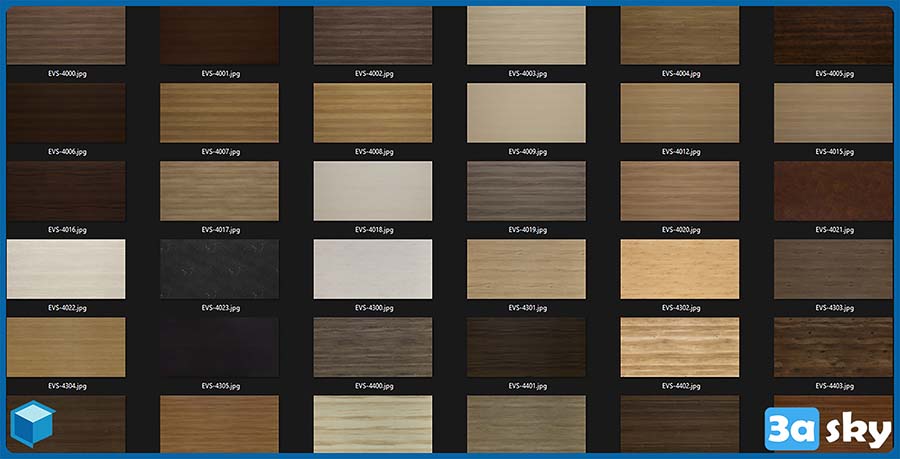Click the EVS-4016.jpg filename label

pyautogui.click(x=67, y=230)
